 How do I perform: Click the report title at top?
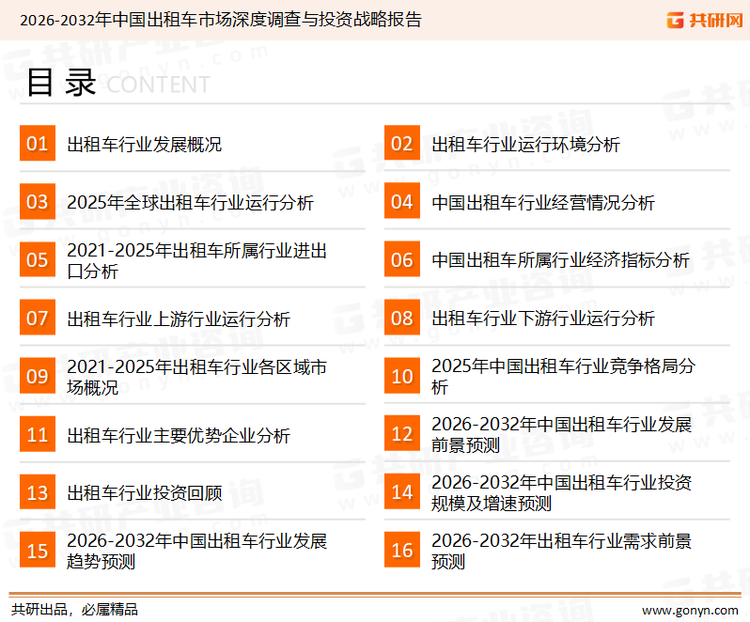pos(220,20)
